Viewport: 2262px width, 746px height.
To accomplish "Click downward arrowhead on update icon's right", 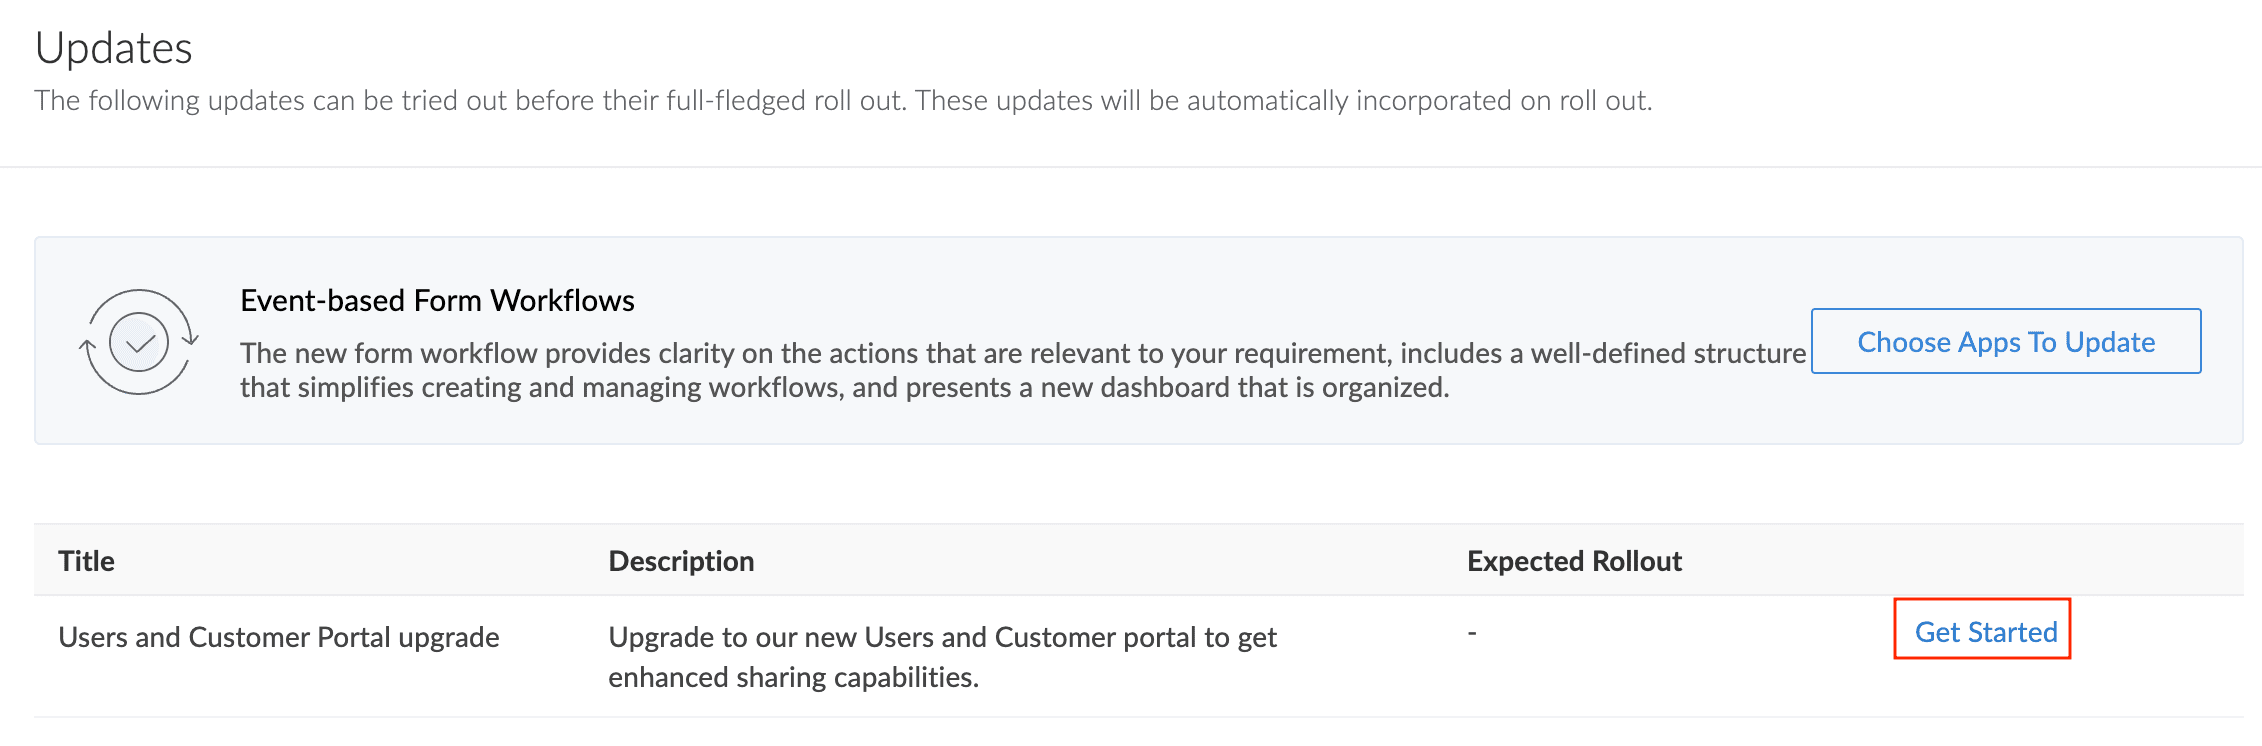I will [x=190, y=338].
